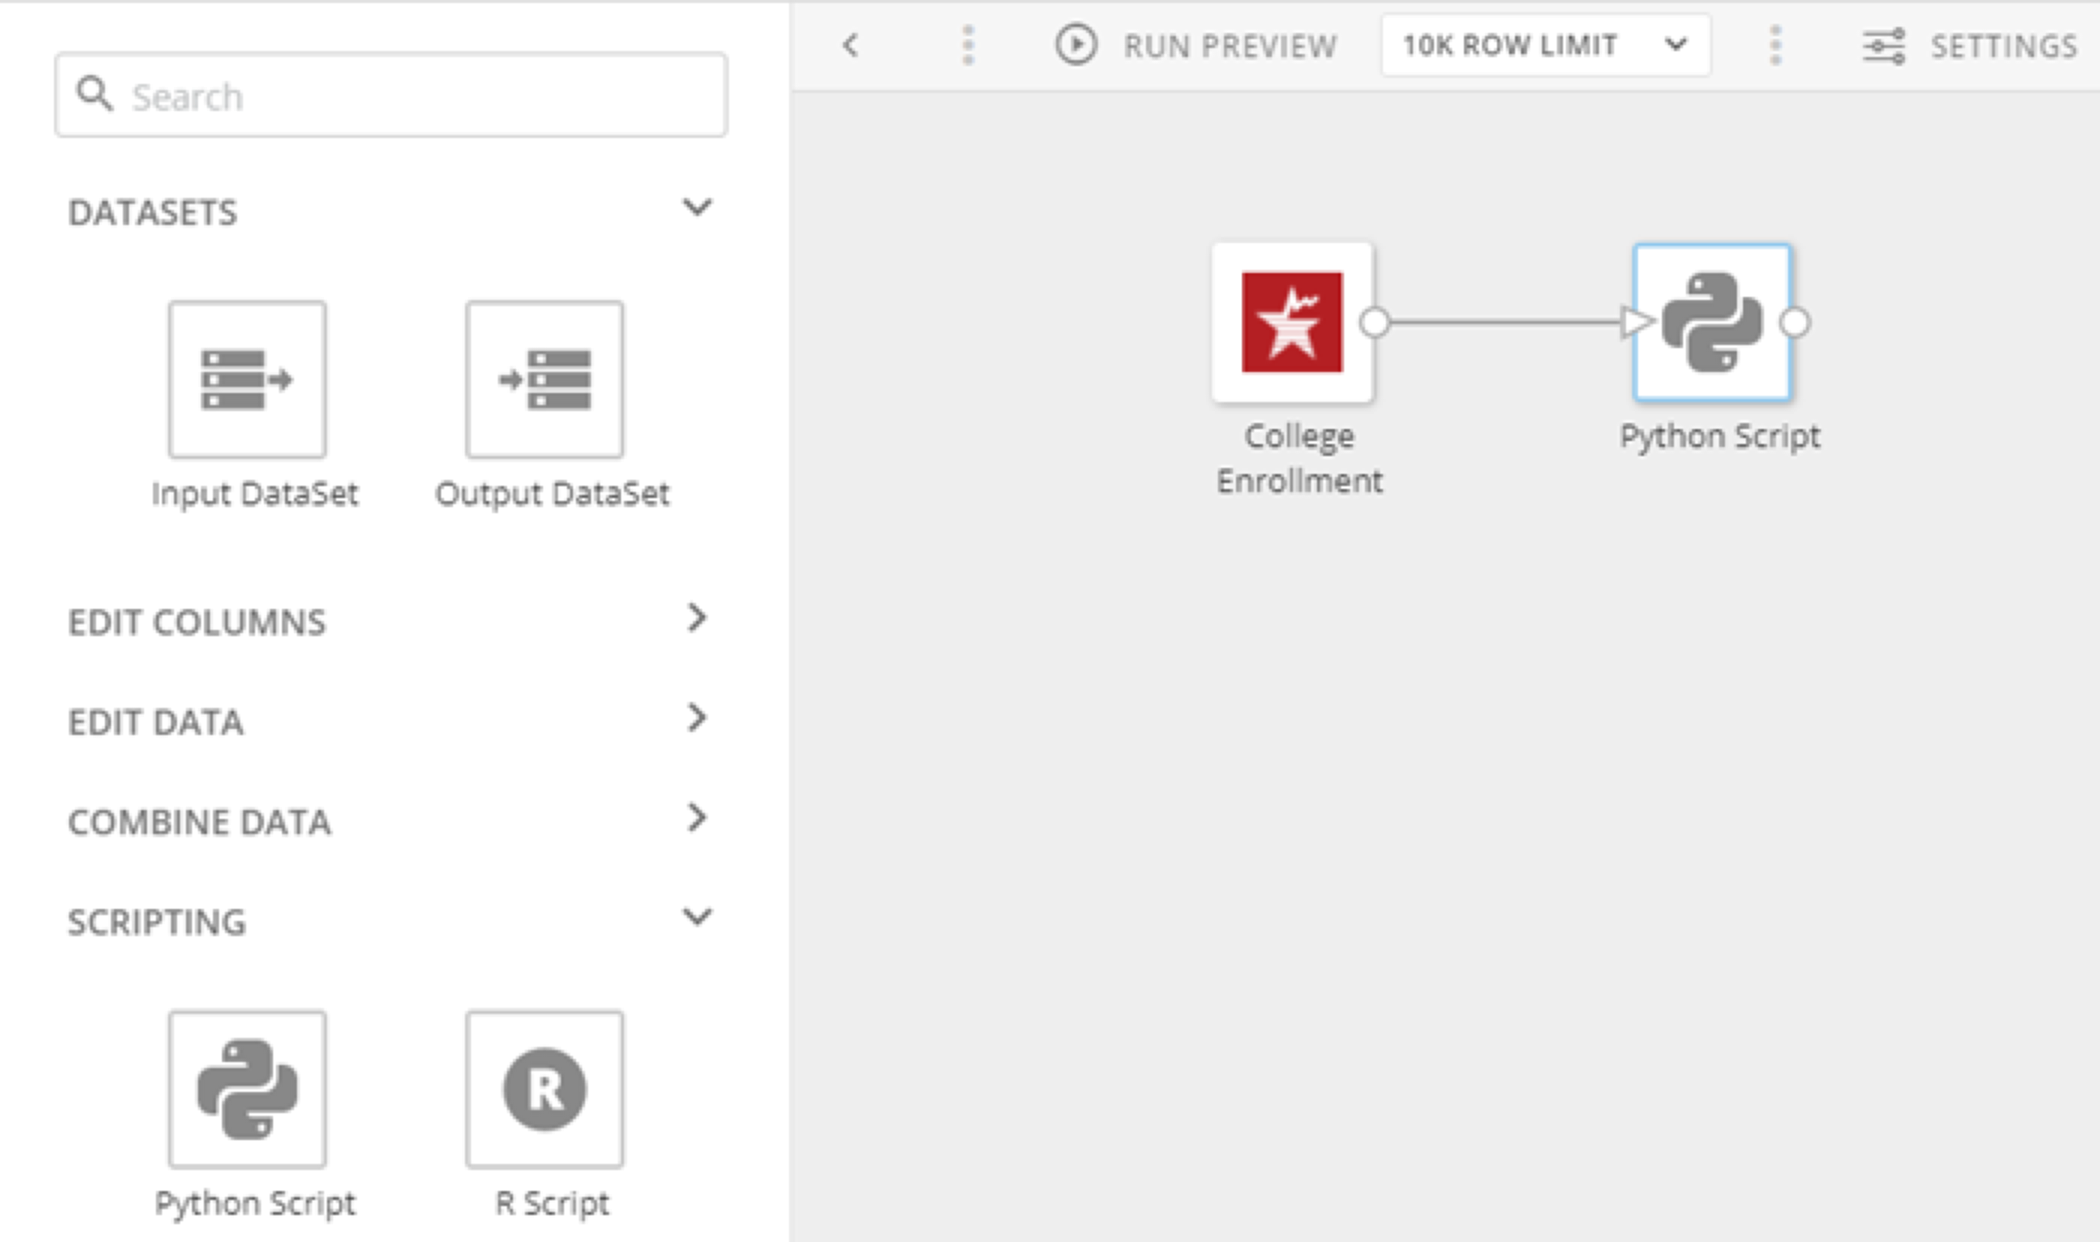Open the Settings sliders icon
This screenshot has width=2100, height=1242.
coord(1883,46)
